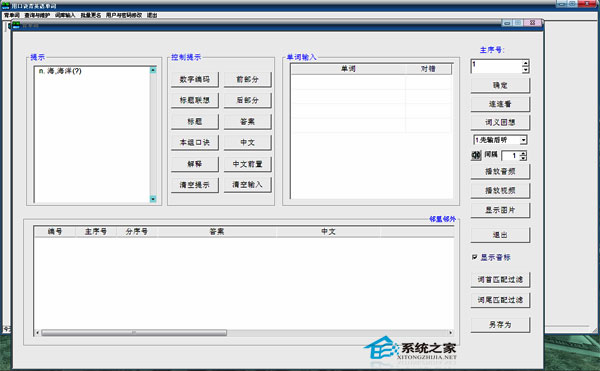Open the 批量更名 menu
This screenshot has height=371, width=600.
point(91,15)
